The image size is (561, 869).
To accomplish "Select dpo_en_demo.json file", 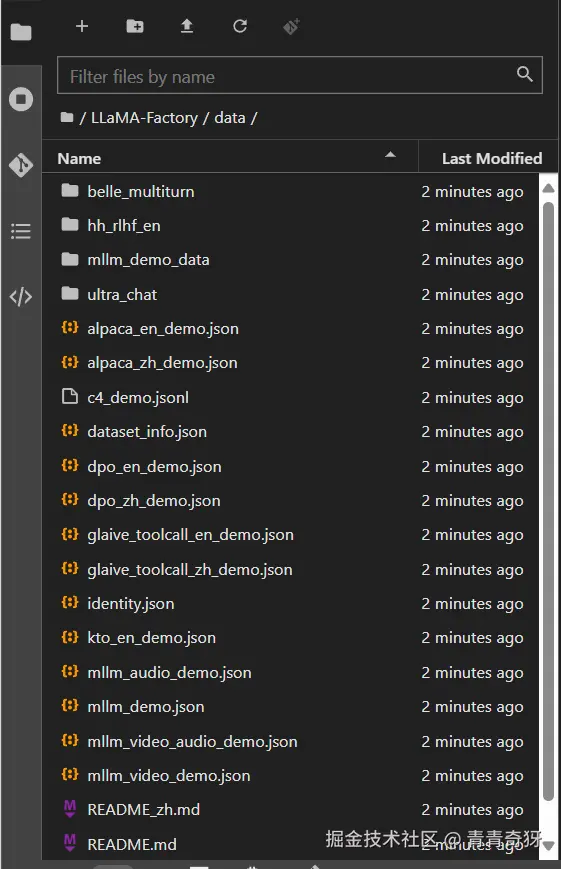I will 290,467.
